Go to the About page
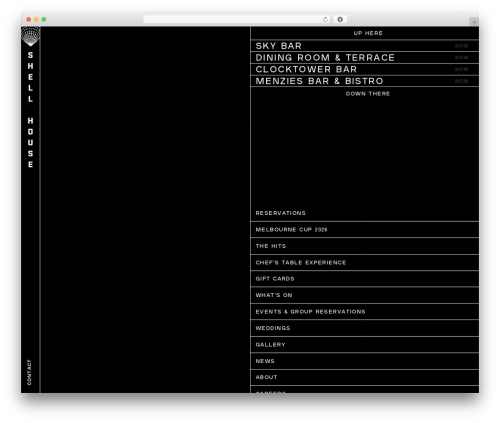Image resolution: width=500 pixels, height=423 pixels. coord(365,377)
